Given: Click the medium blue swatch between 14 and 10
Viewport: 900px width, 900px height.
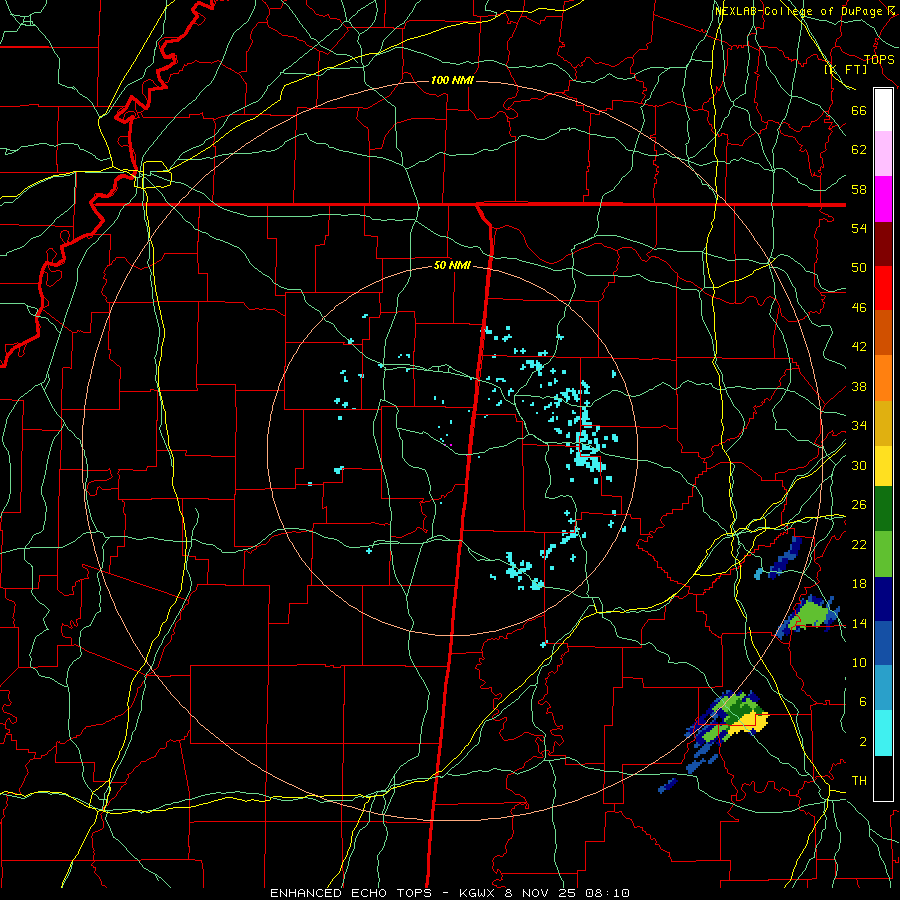Looking at the screenshot, I should 883,643.
